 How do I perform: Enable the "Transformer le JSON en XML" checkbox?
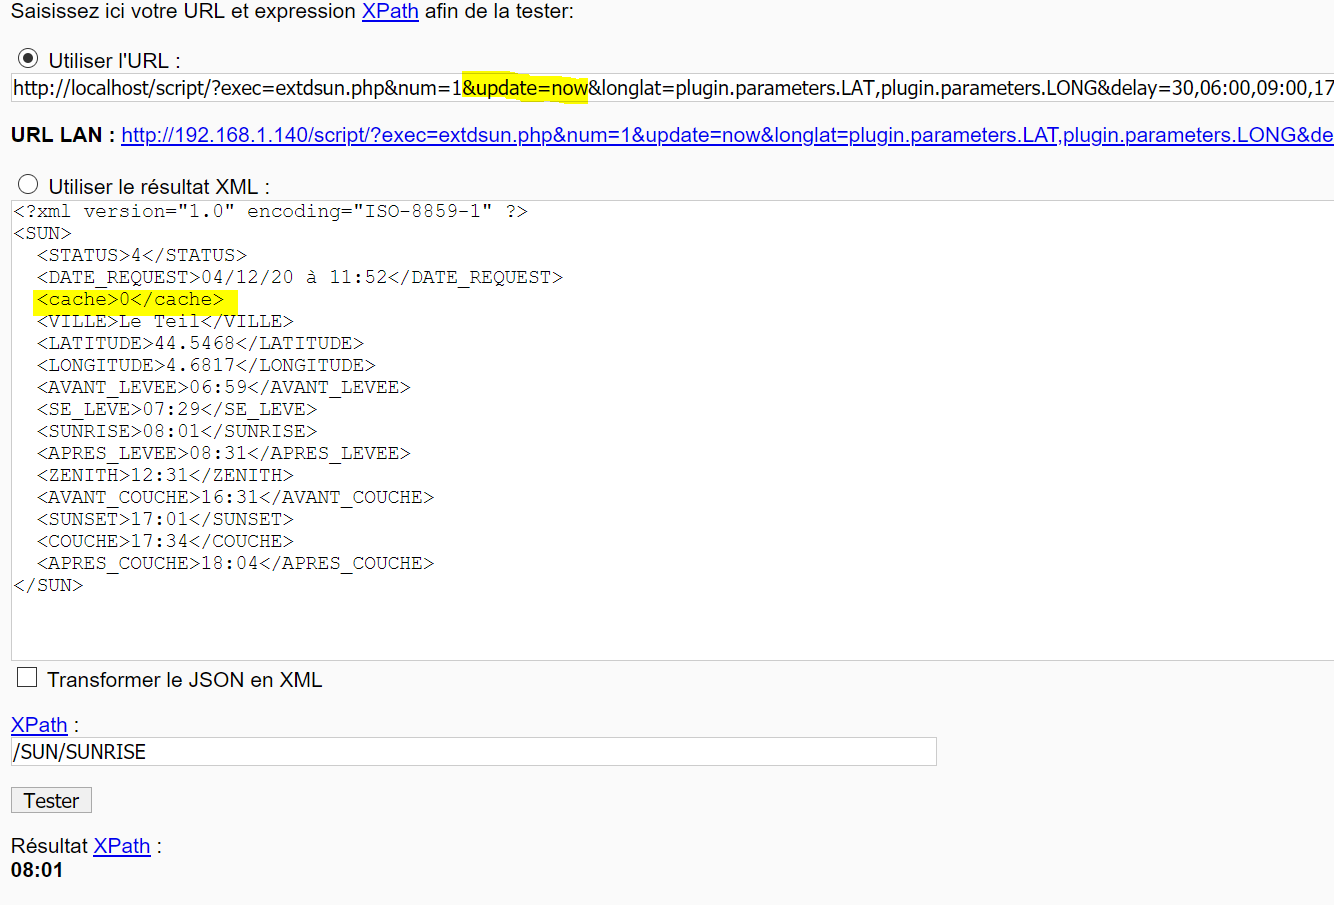27,678
